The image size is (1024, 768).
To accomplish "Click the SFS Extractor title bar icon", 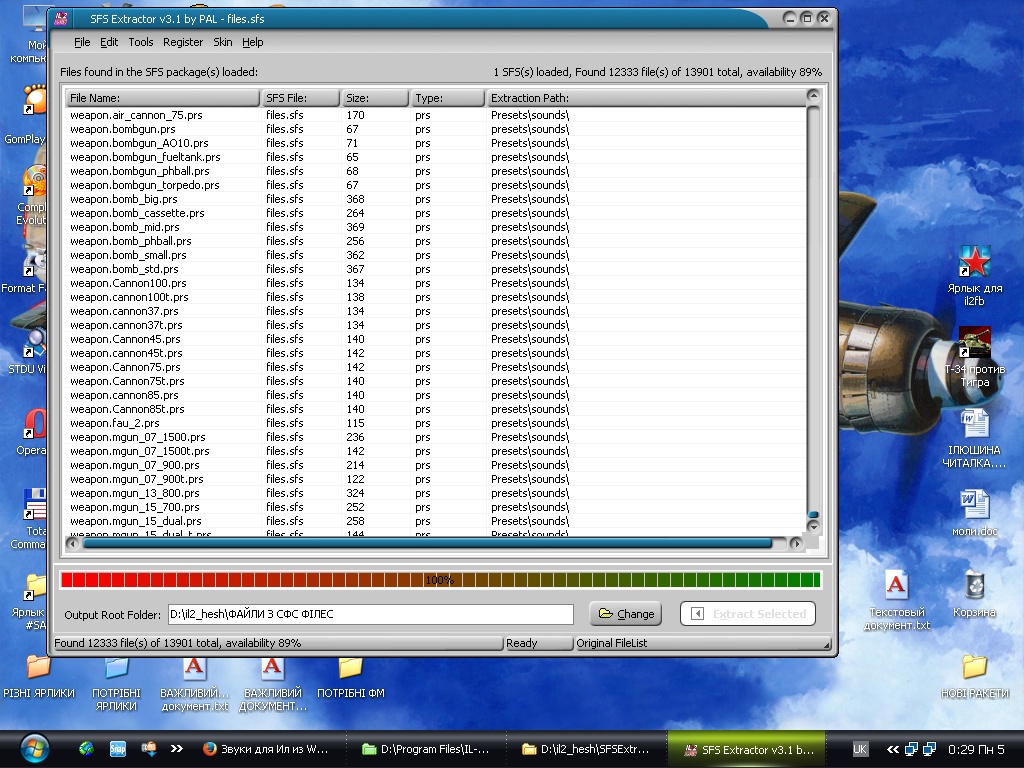I will tap(61, 18).
